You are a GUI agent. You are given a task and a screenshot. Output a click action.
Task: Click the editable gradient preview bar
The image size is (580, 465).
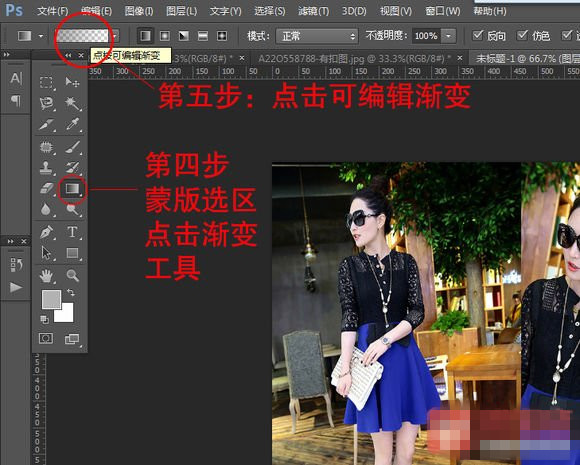pos(83,36)
